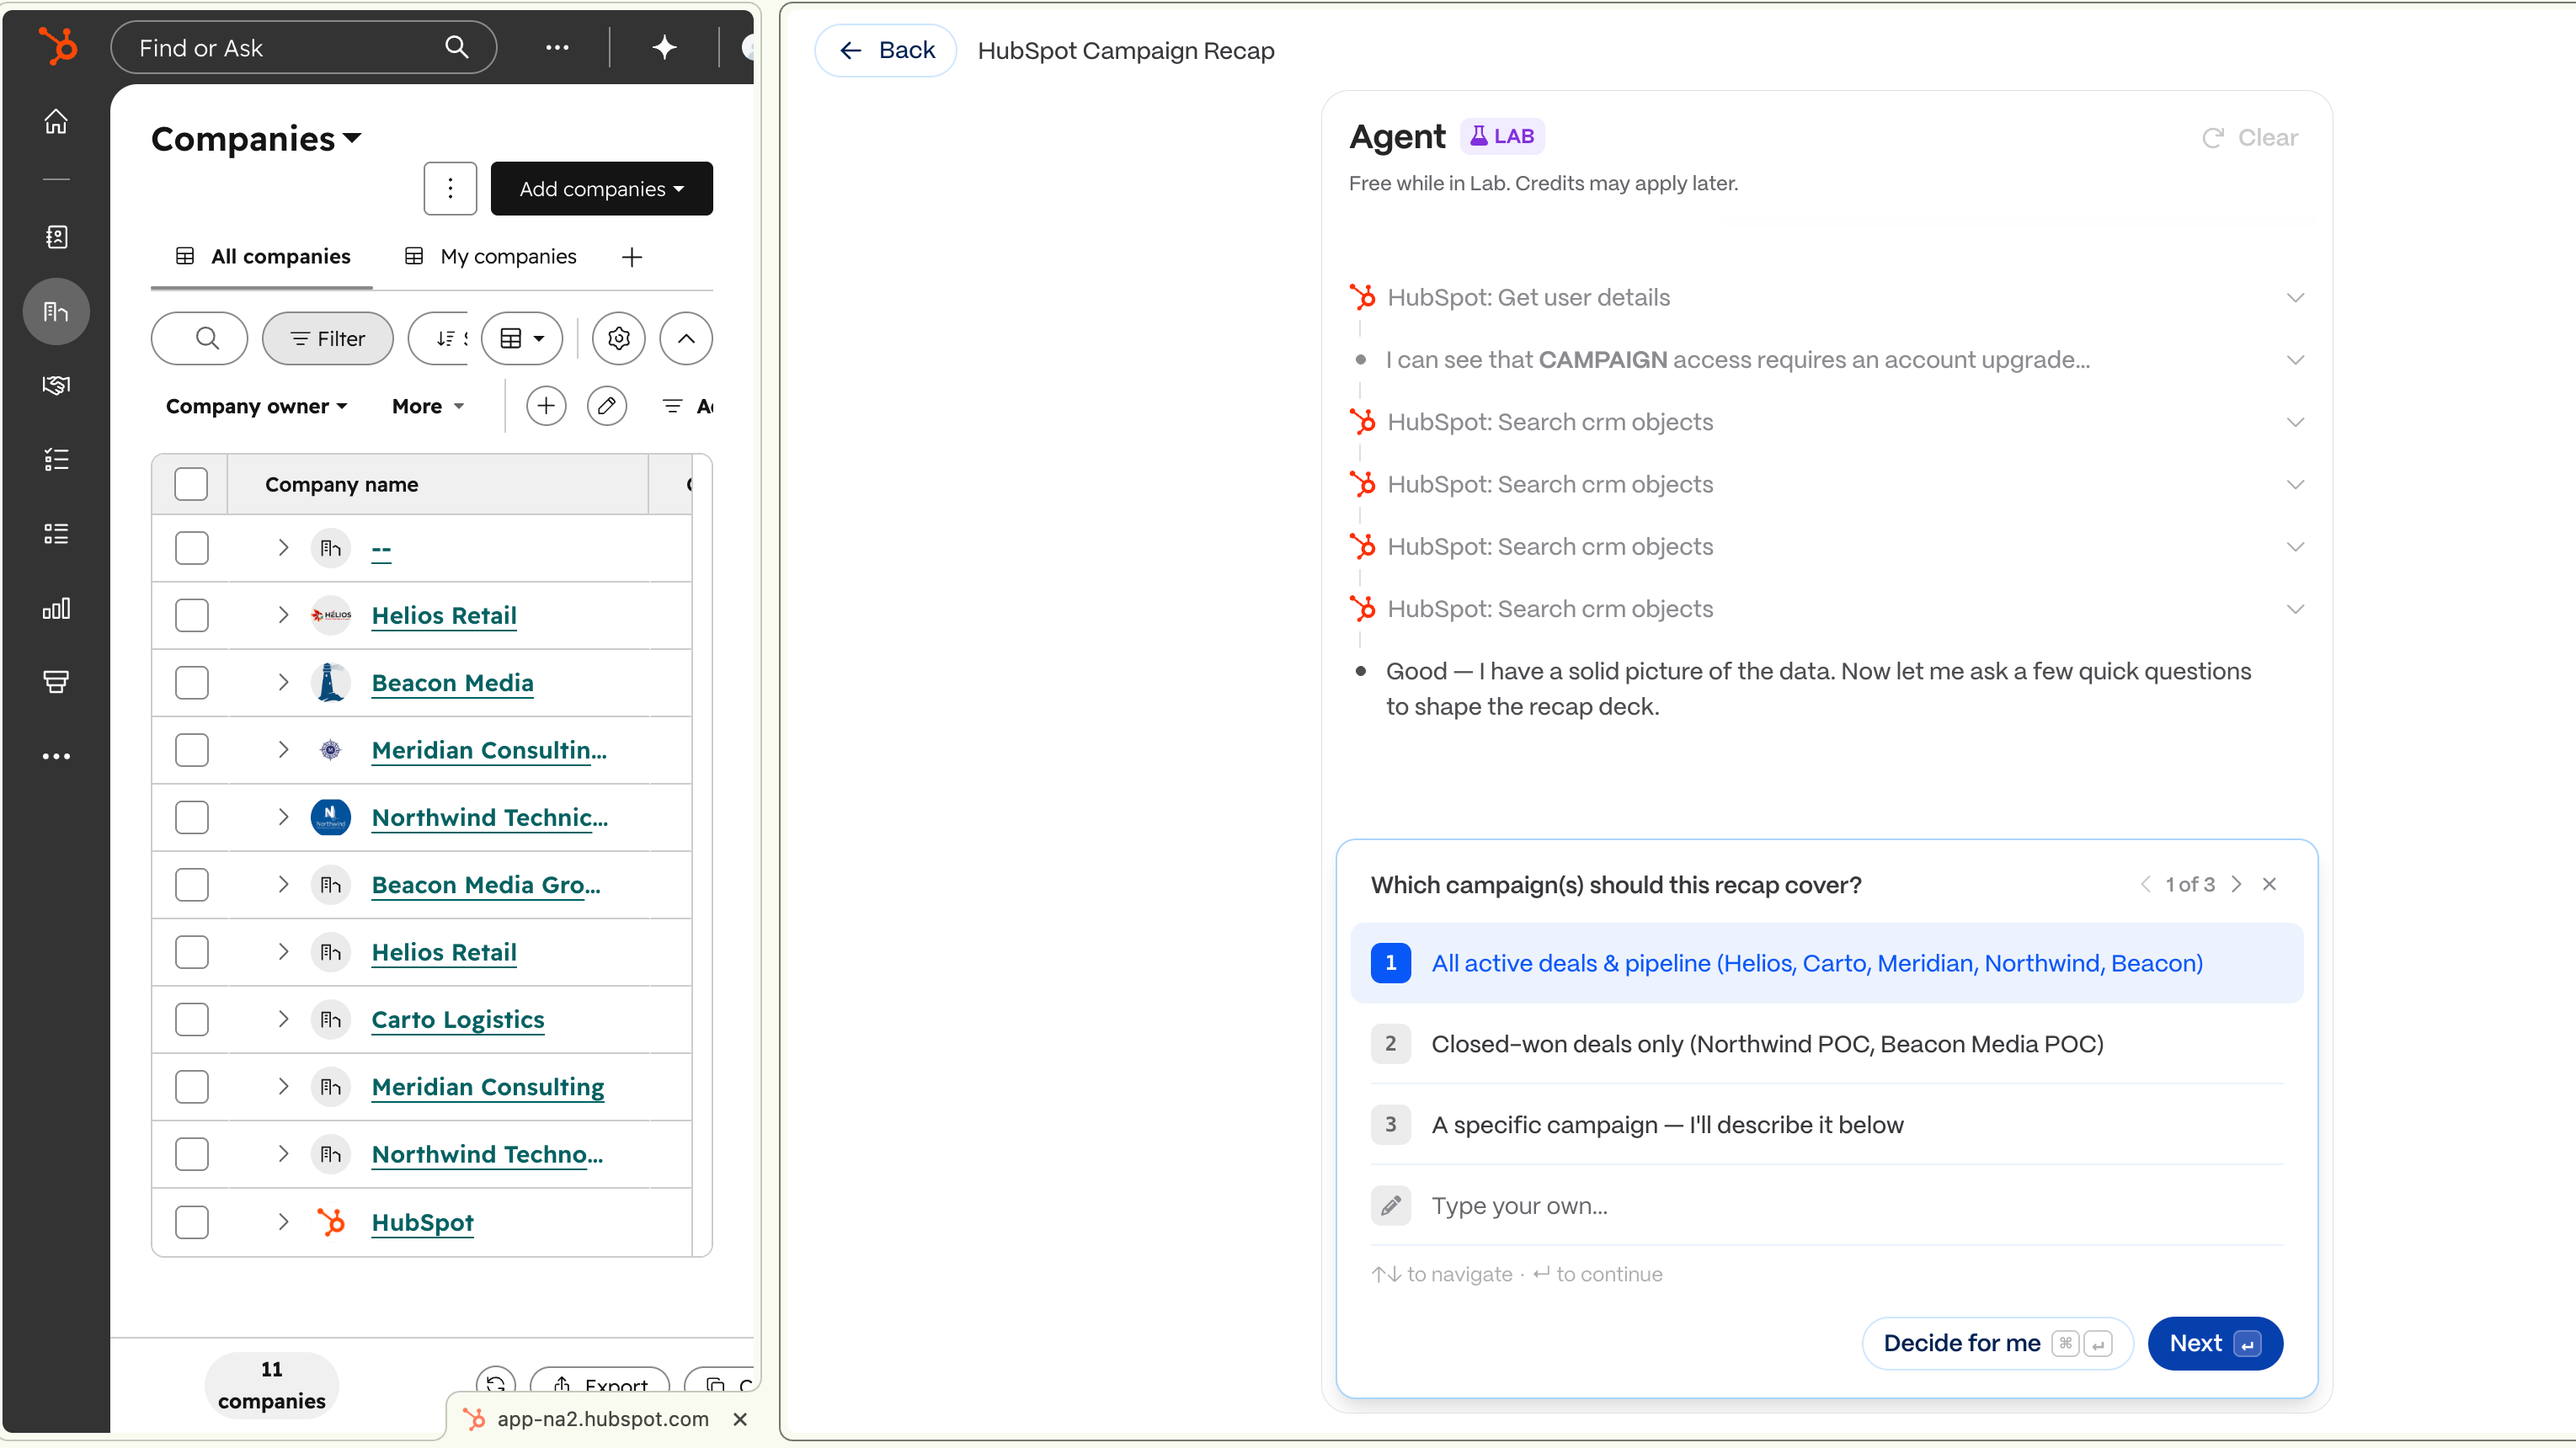Check the Northwind Technic... row checkbox
Image resolution: width=2576 pixels, height=1448 pixels.
pyautogui.click(x=191, y=817)
